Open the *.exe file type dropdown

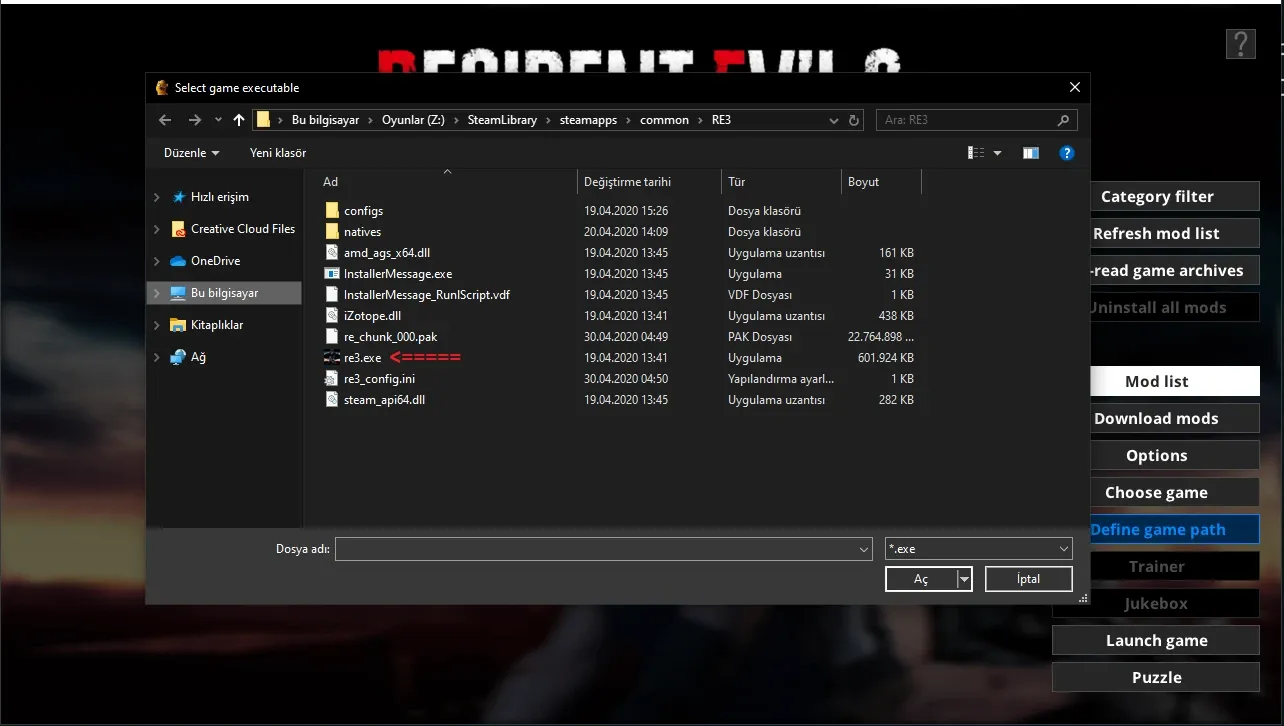[x=978, y=549]
